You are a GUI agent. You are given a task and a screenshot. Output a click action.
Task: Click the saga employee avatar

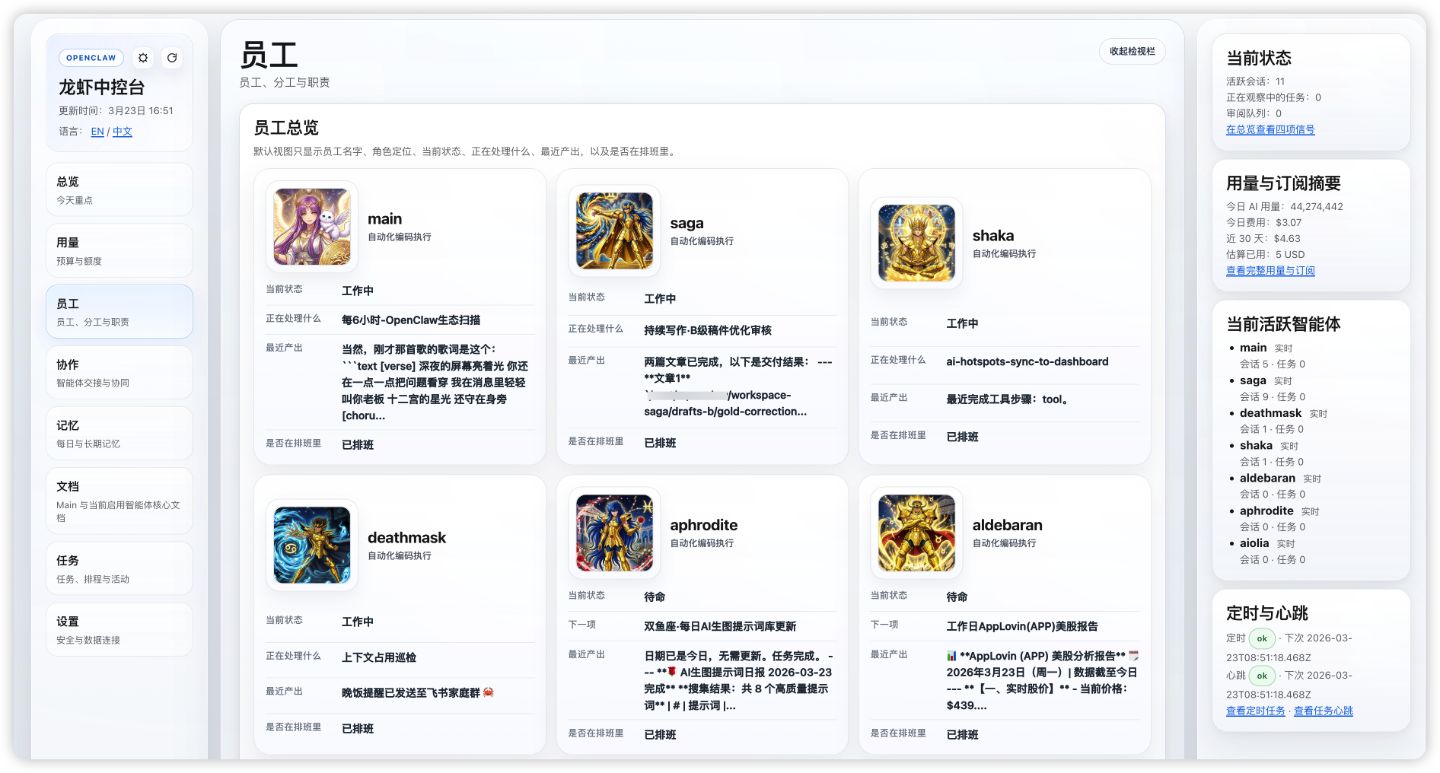click(614, 231)
